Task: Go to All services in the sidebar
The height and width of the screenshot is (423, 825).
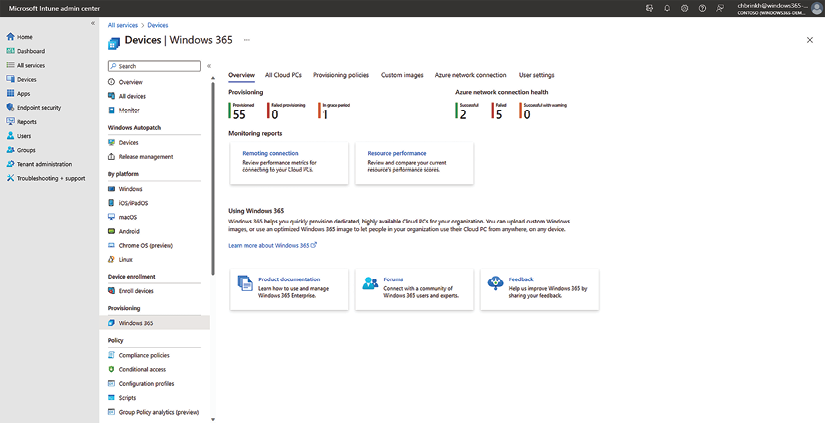Action: 25,65
